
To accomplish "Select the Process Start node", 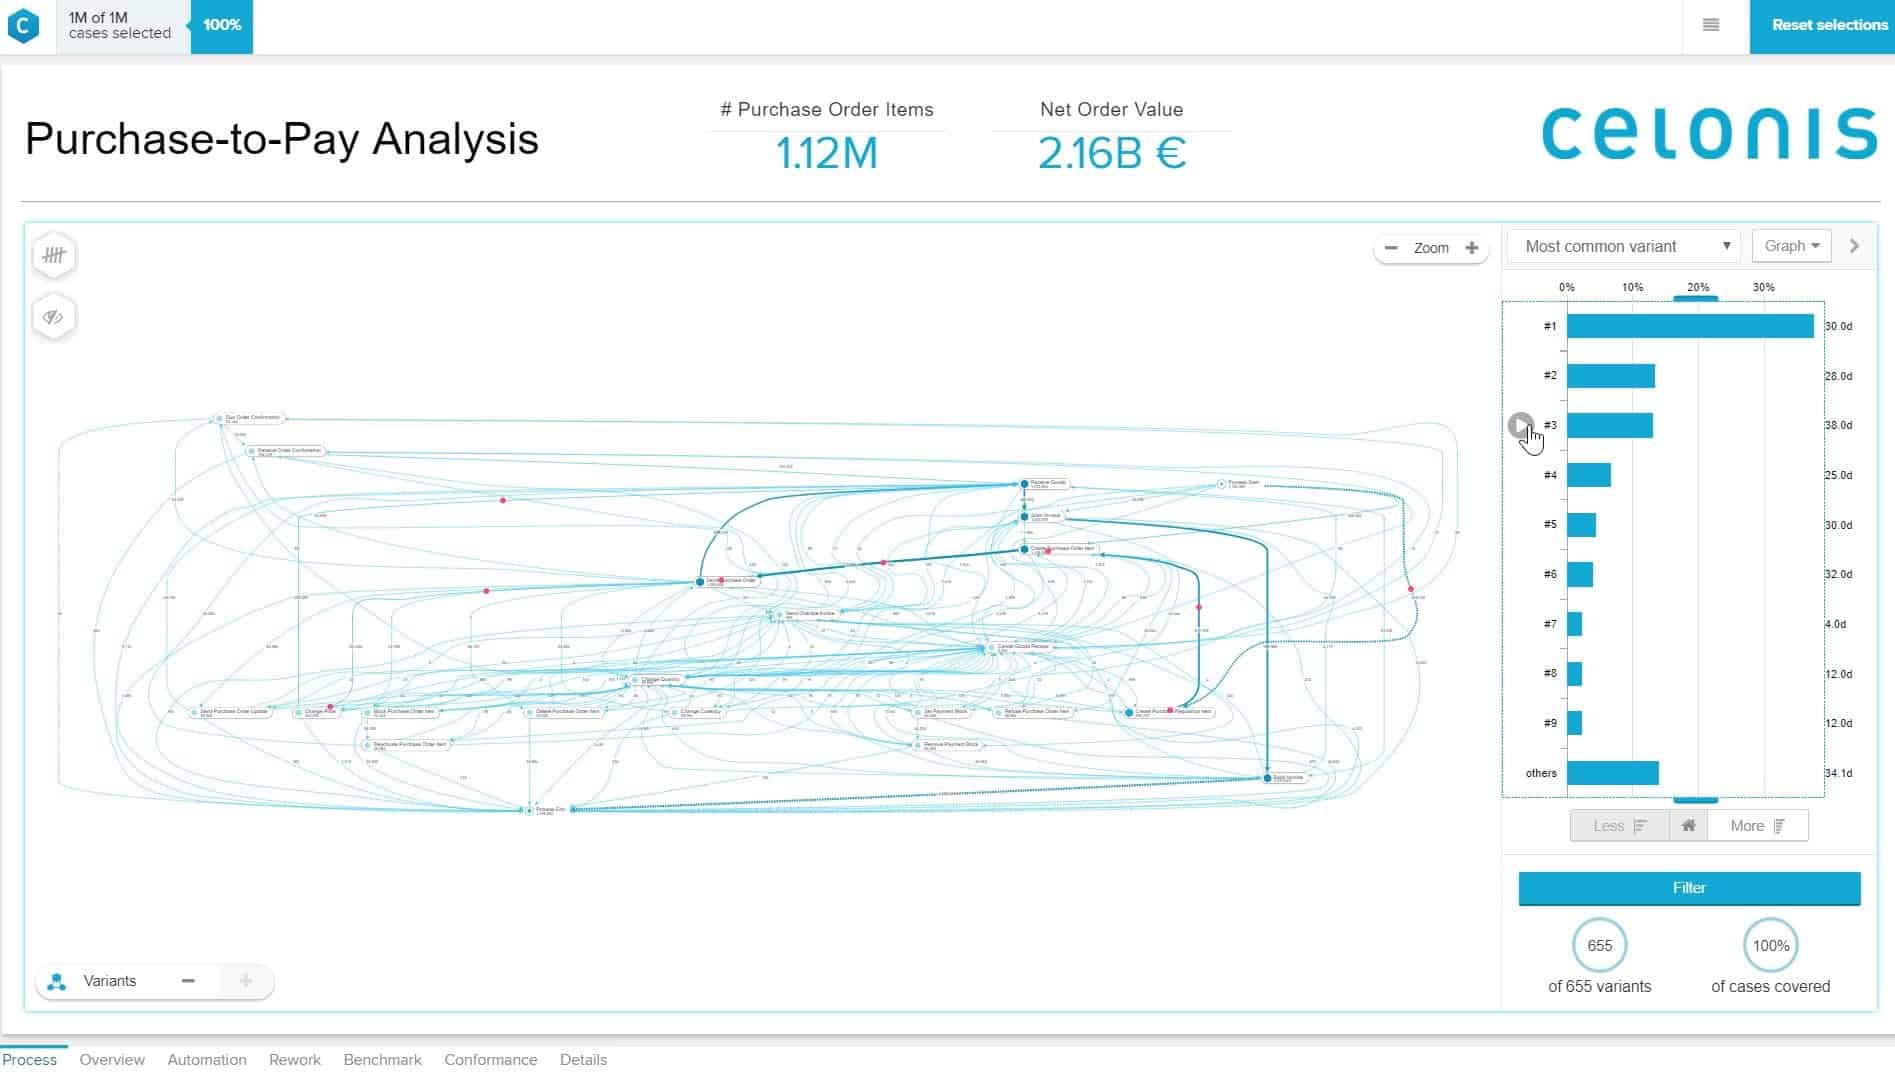I will coord(1240,483).
